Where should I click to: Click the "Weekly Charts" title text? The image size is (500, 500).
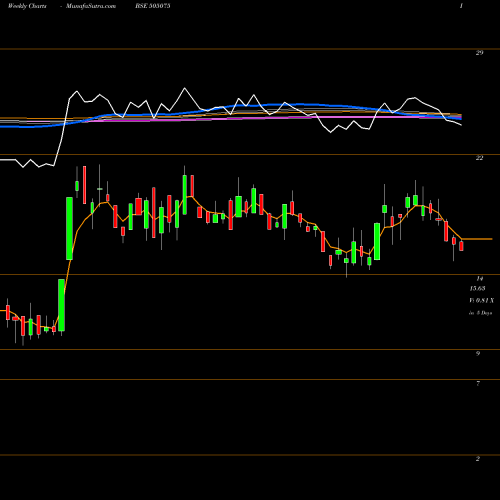(x=27, y=6)
